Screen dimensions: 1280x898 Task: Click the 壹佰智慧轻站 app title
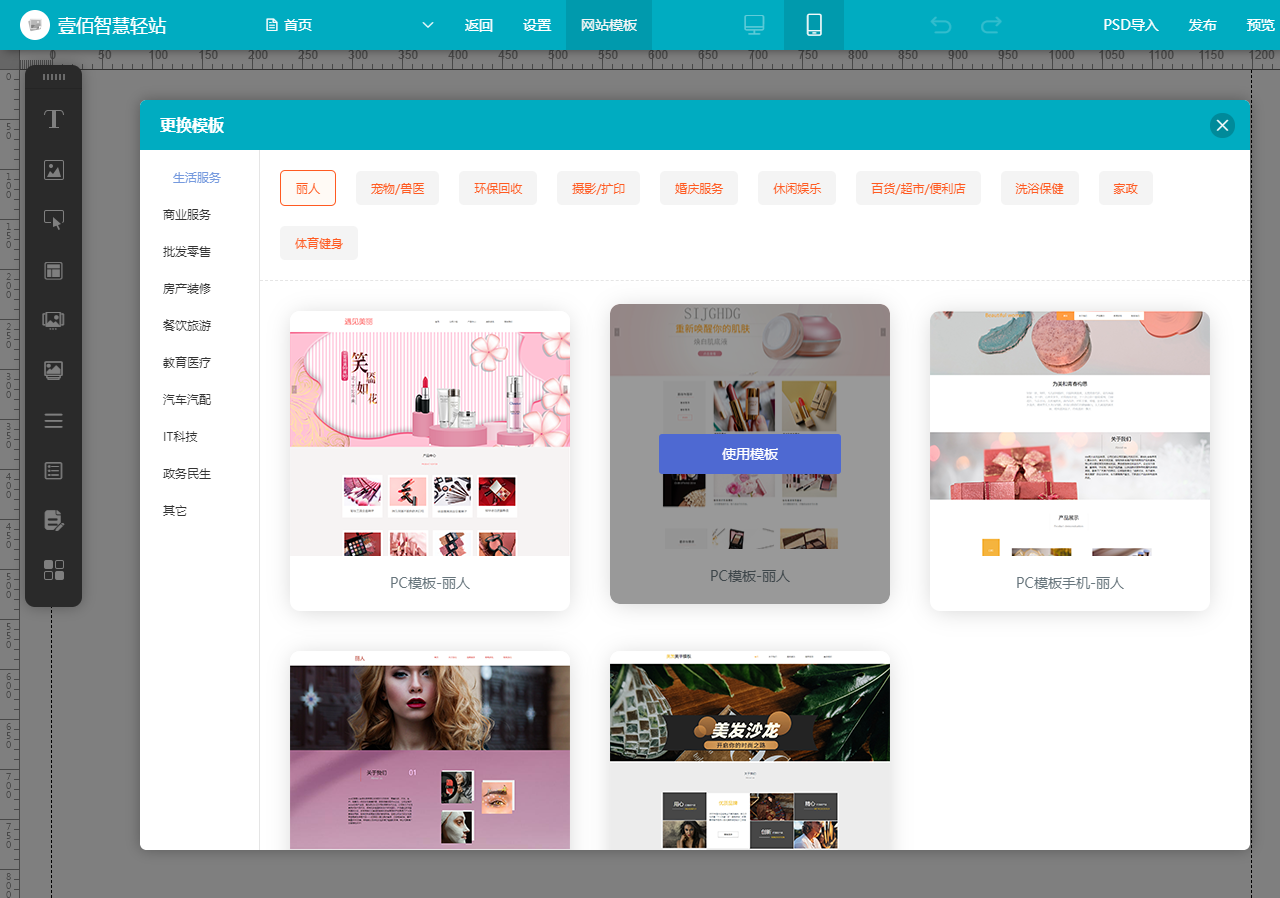coord(112,25)
